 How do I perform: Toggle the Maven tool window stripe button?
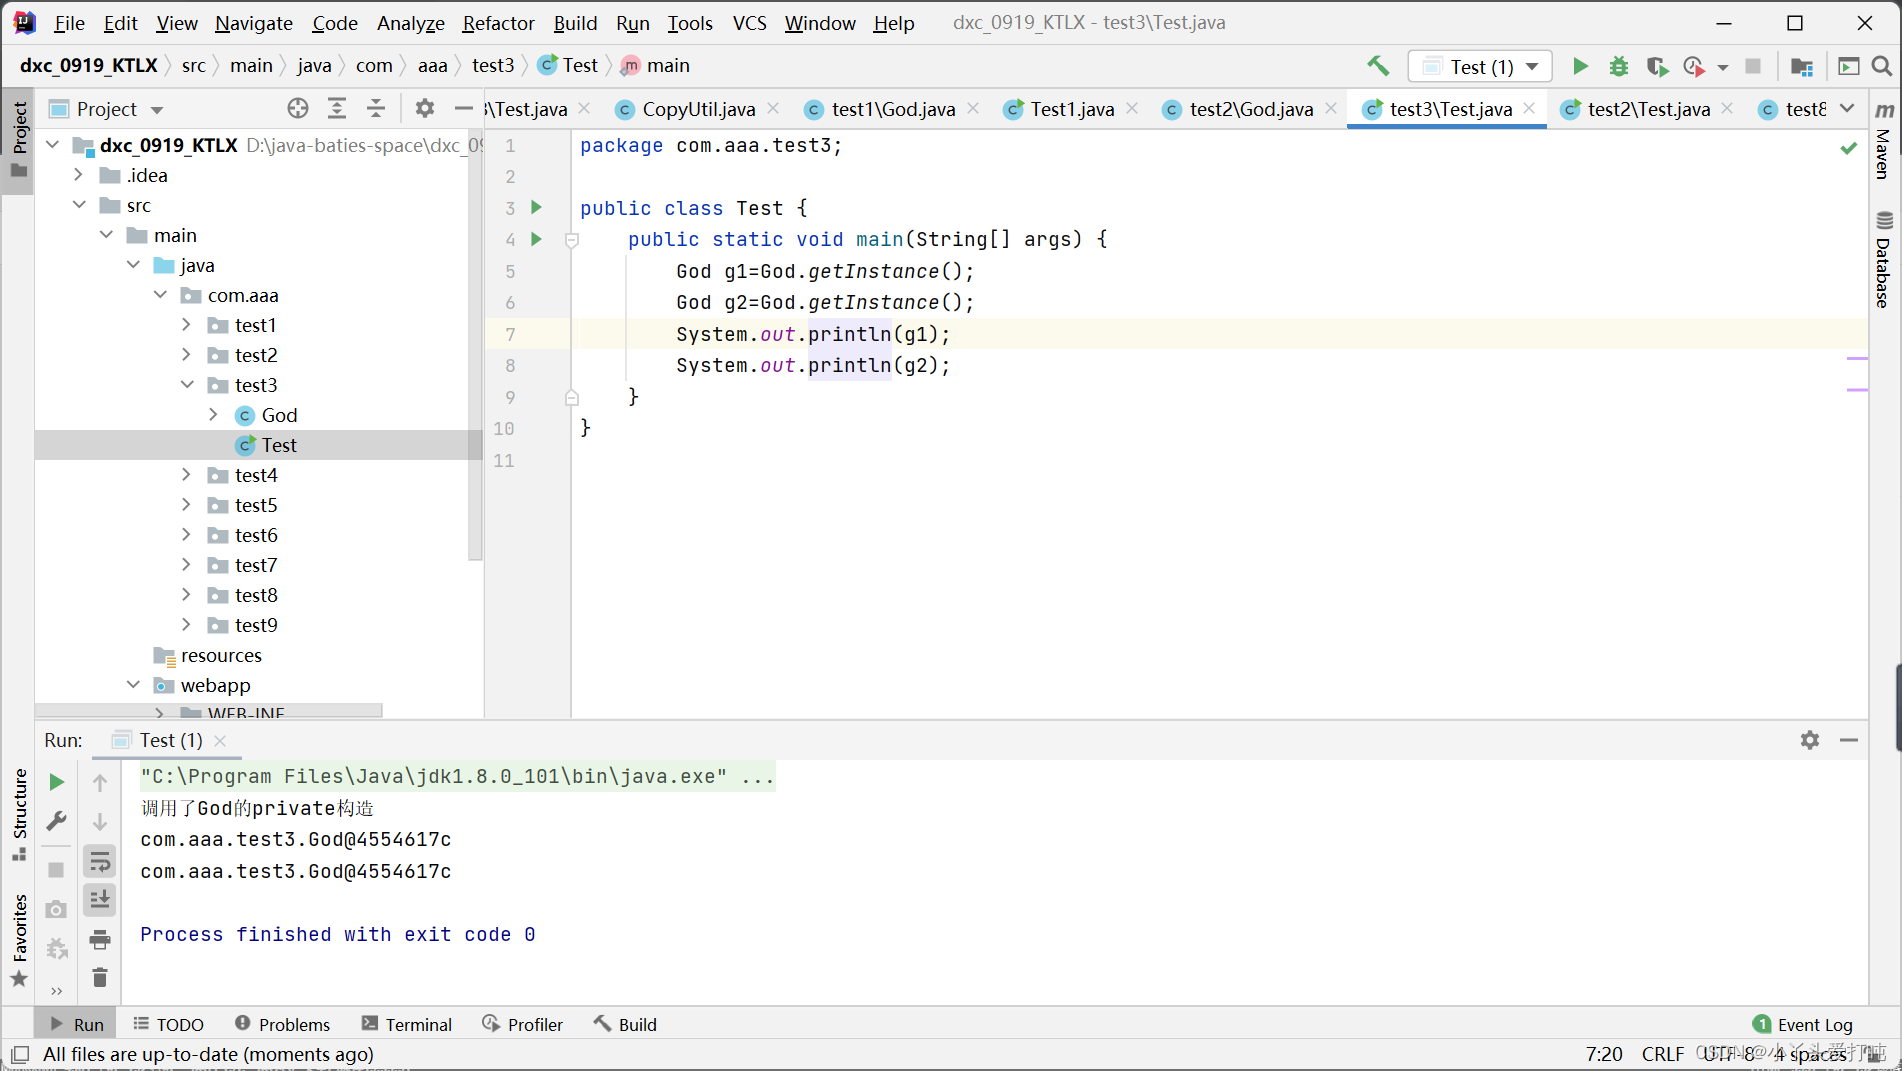(x=1884, y=140)
